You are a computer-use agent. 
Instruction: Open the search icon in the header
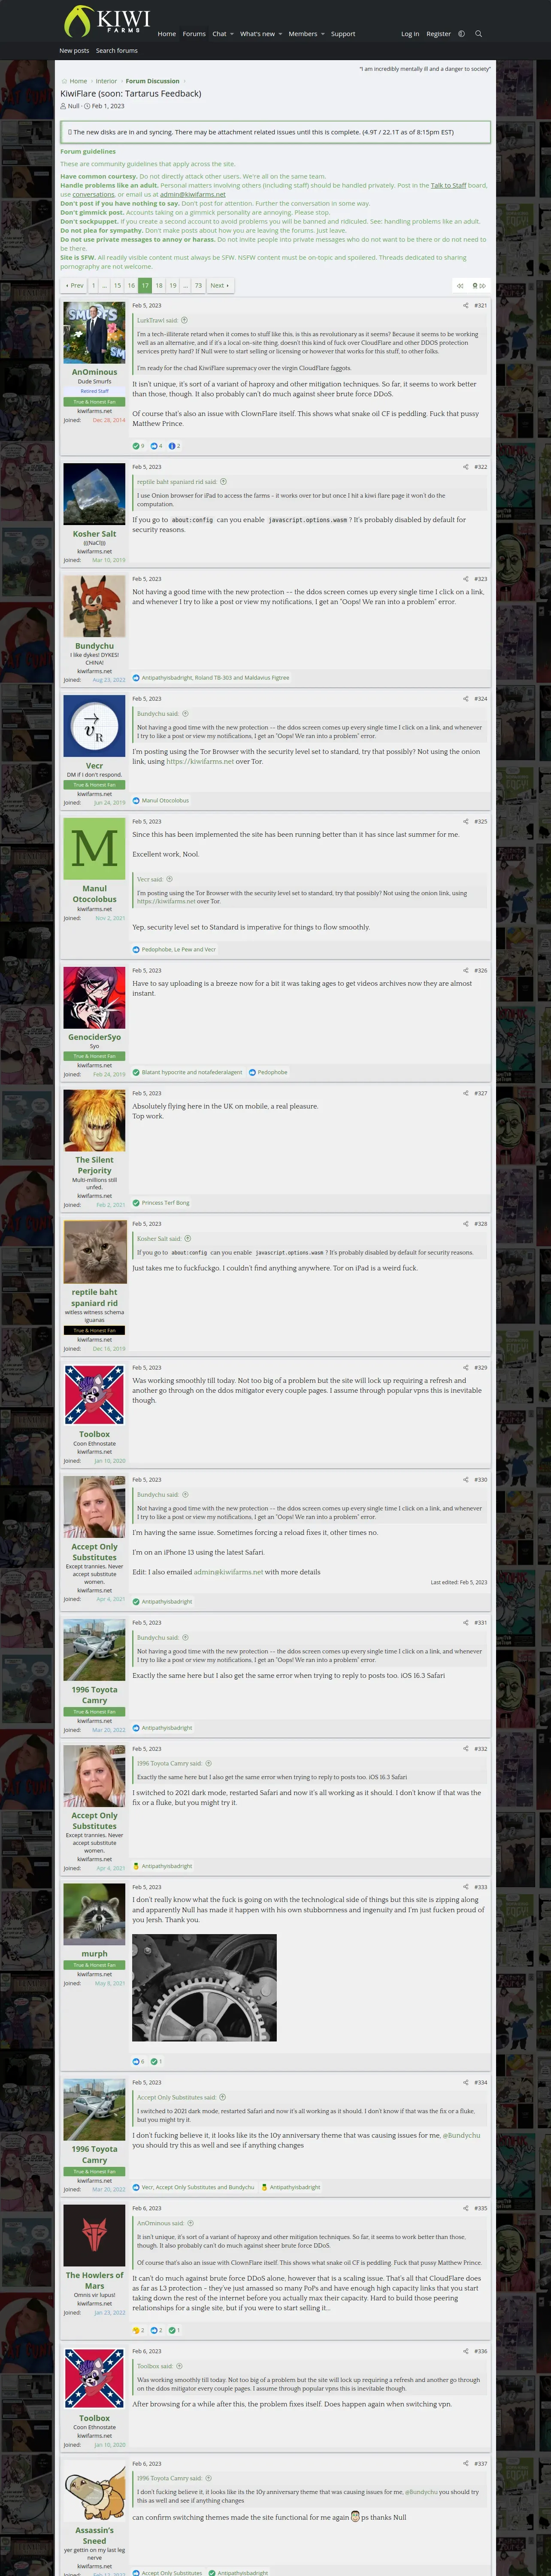478,34
